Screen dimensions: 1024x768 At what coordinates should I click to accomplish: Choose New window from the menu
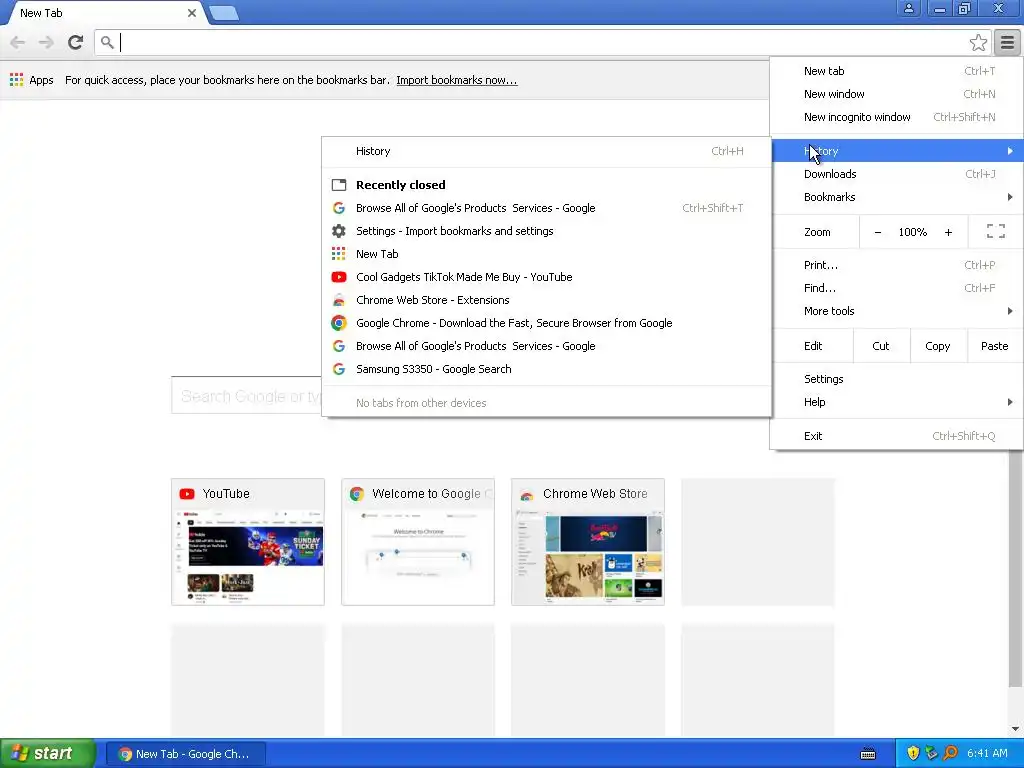896,94
